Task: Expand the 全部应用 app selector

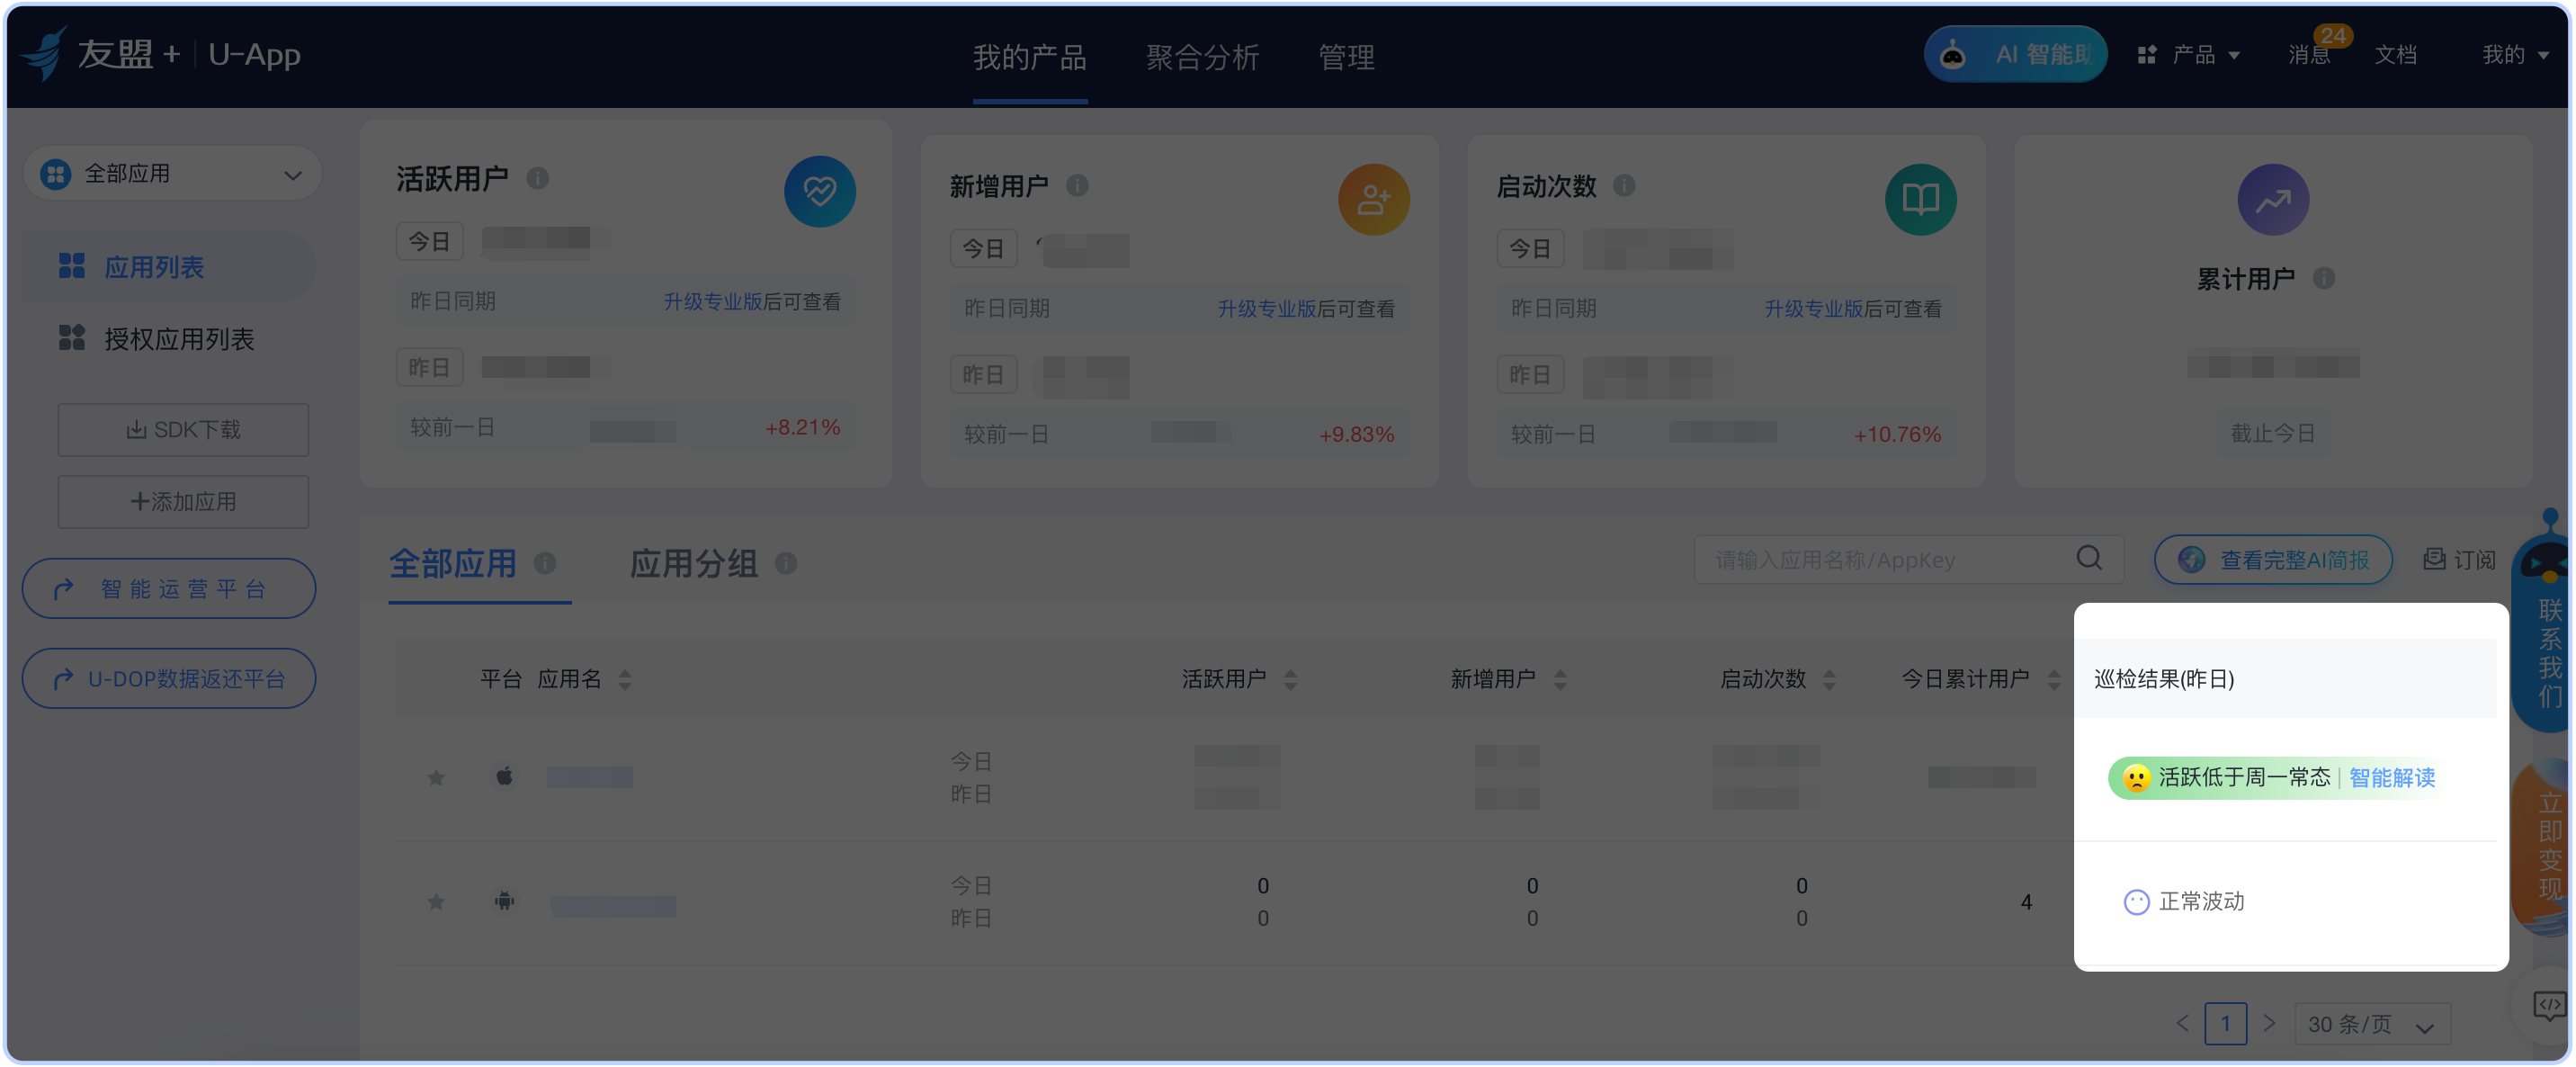Action: [x=172, y=173]
